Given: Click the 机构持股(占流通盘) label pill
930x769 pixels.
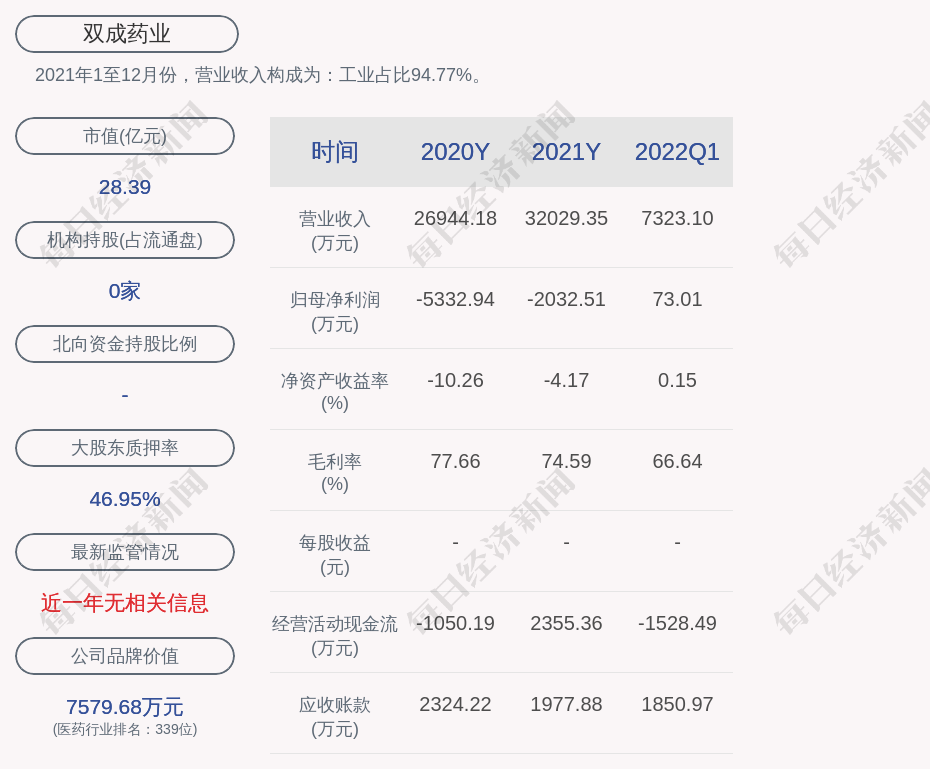Looking at the screenshot, I should [125, 240].
